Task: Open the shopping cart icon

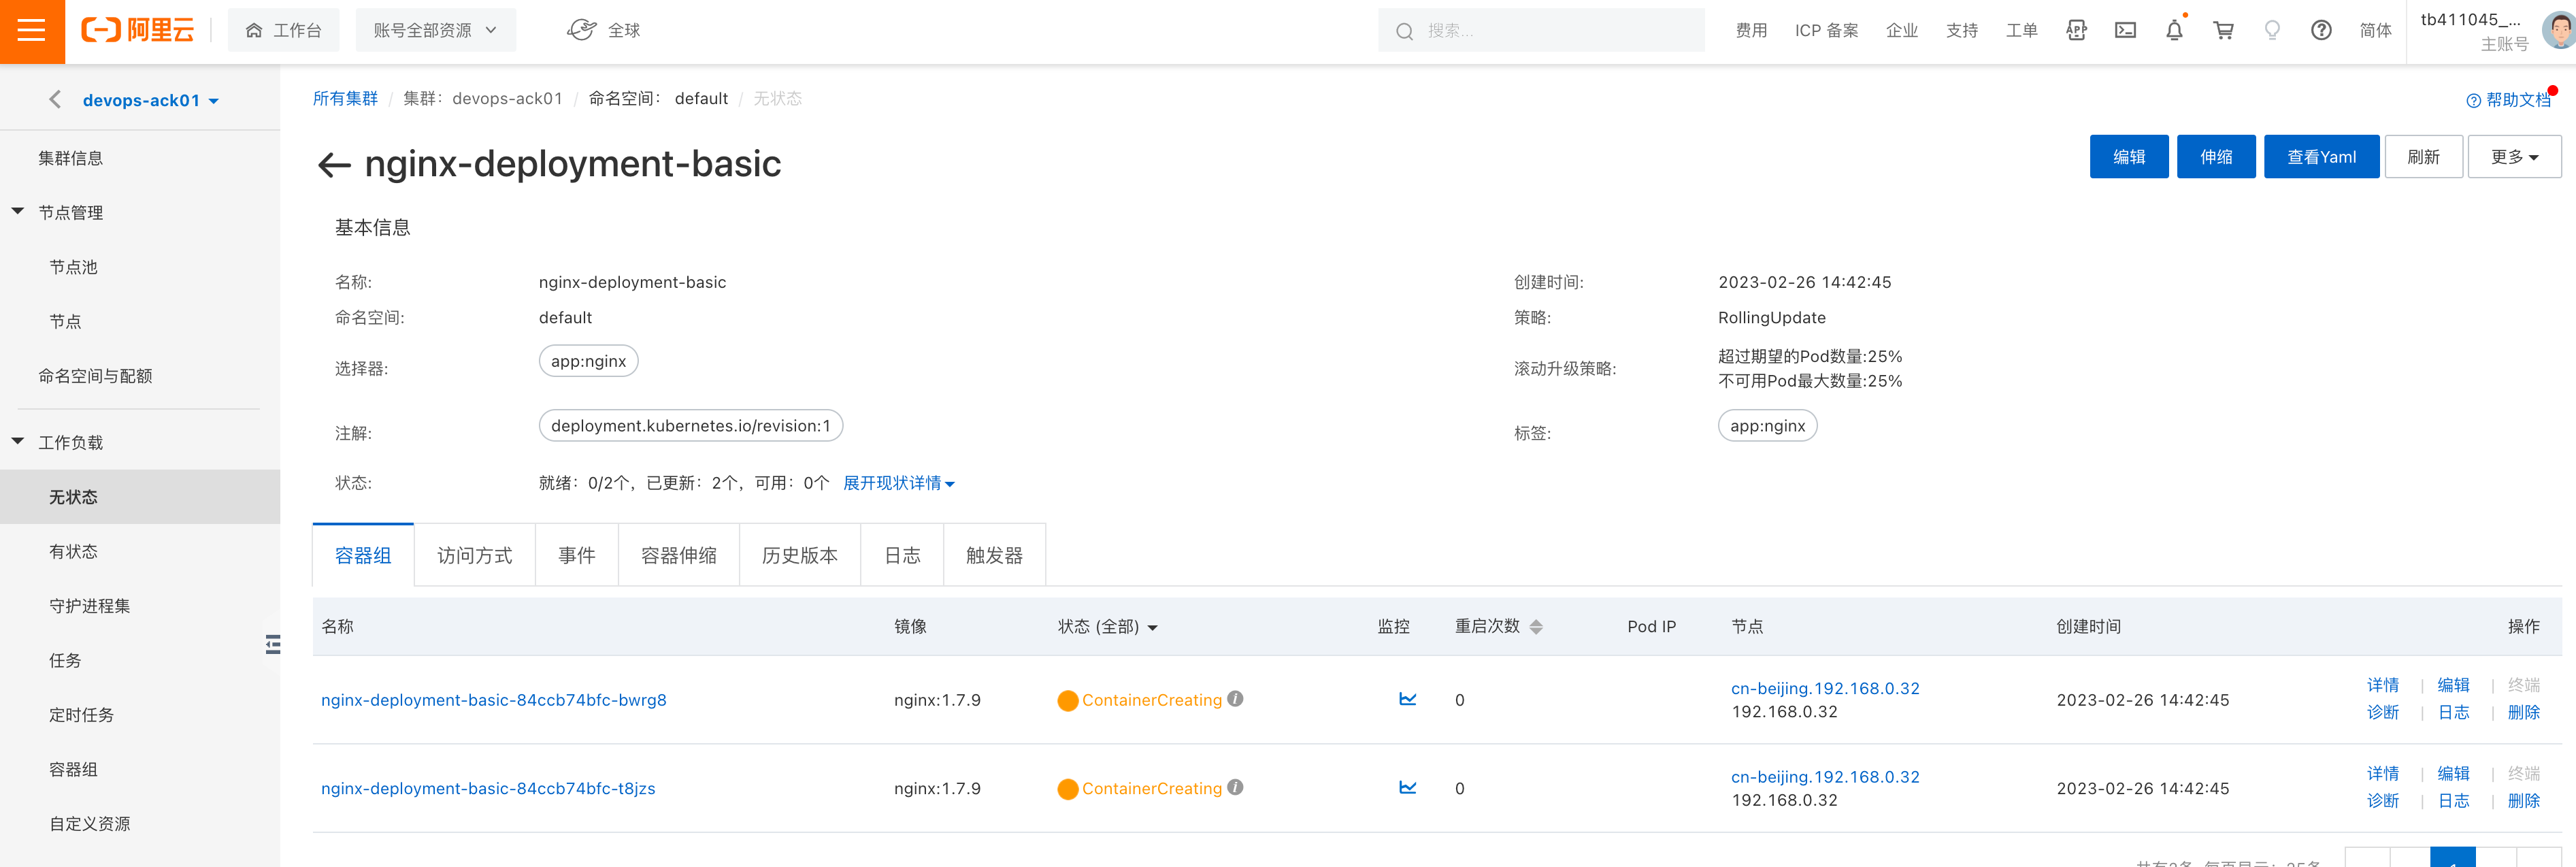Action: point(2223,31)
